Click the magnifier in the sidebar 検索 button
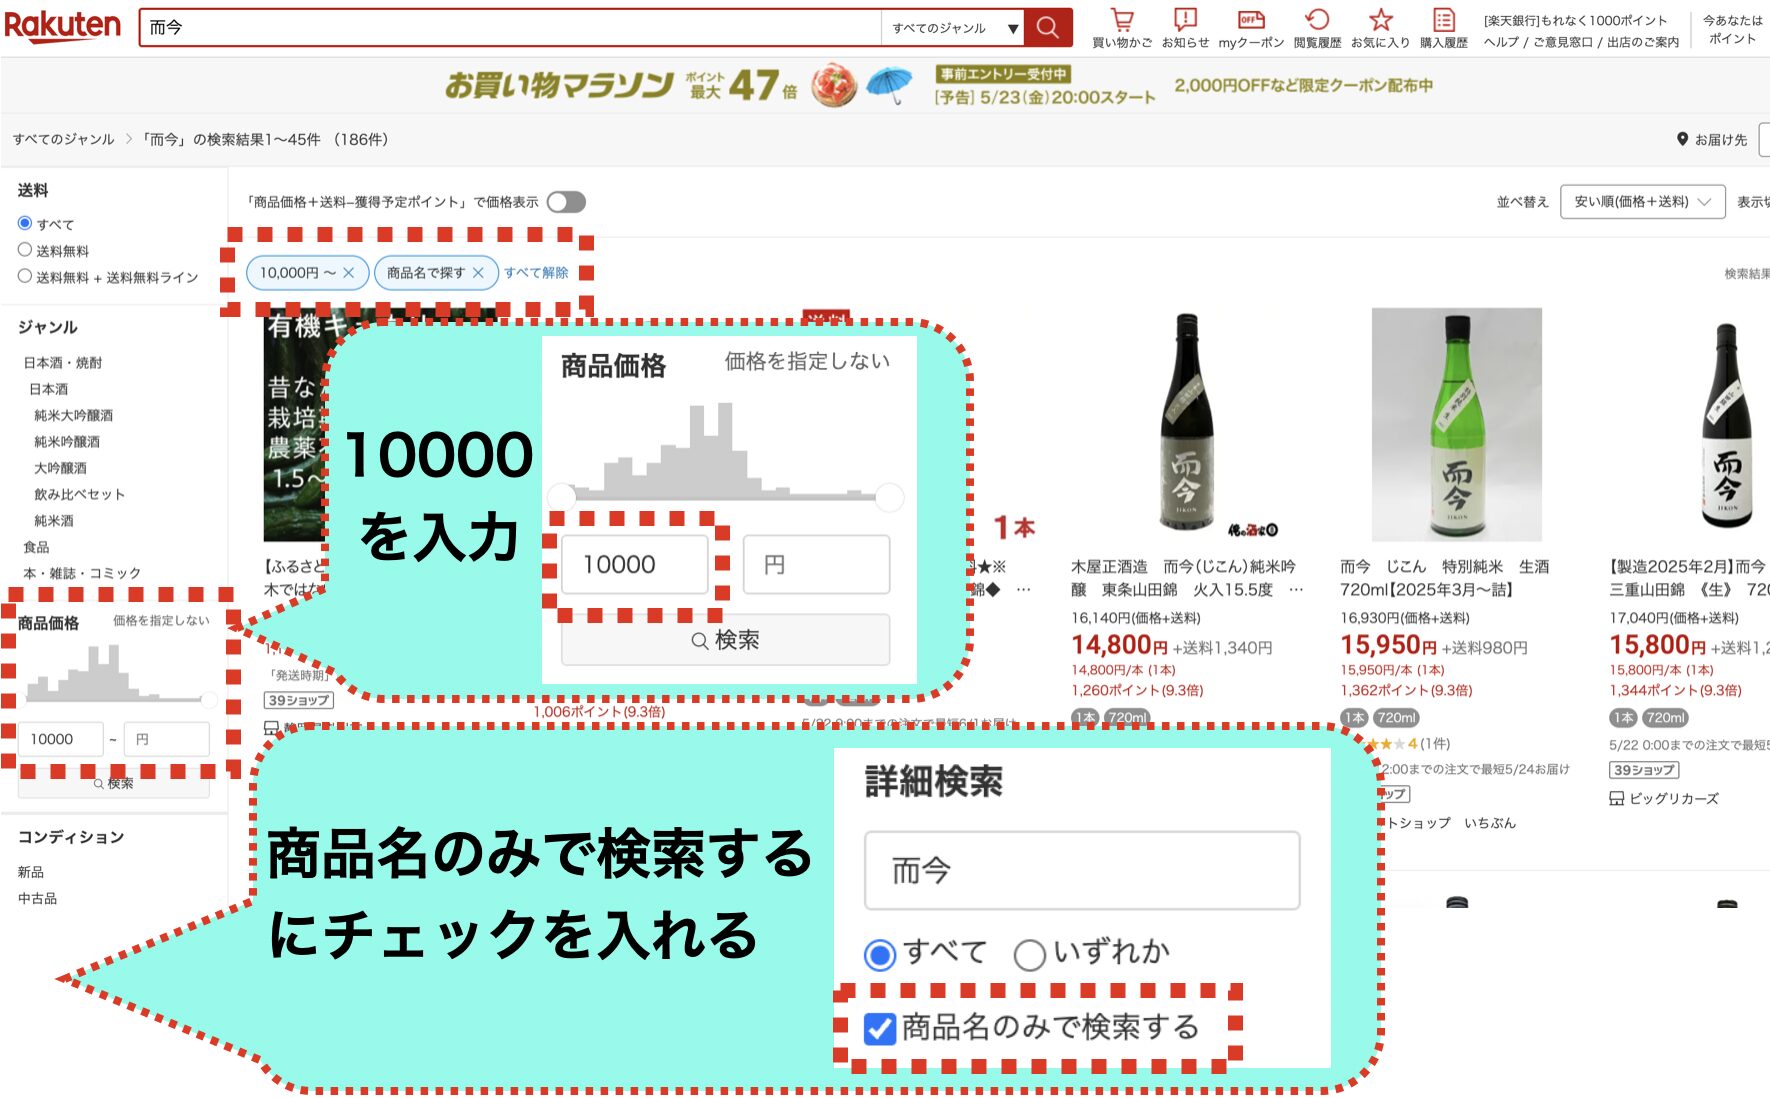The width and height of the screenshot is (1770, 1098). click(99, 784)
